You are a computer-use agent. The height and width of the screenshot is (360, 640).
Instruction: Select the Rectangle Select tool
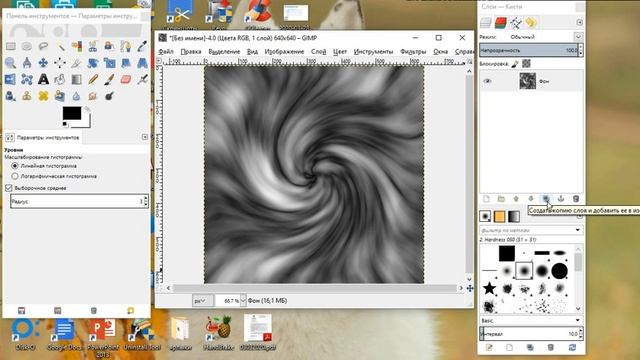pos(11,46)
